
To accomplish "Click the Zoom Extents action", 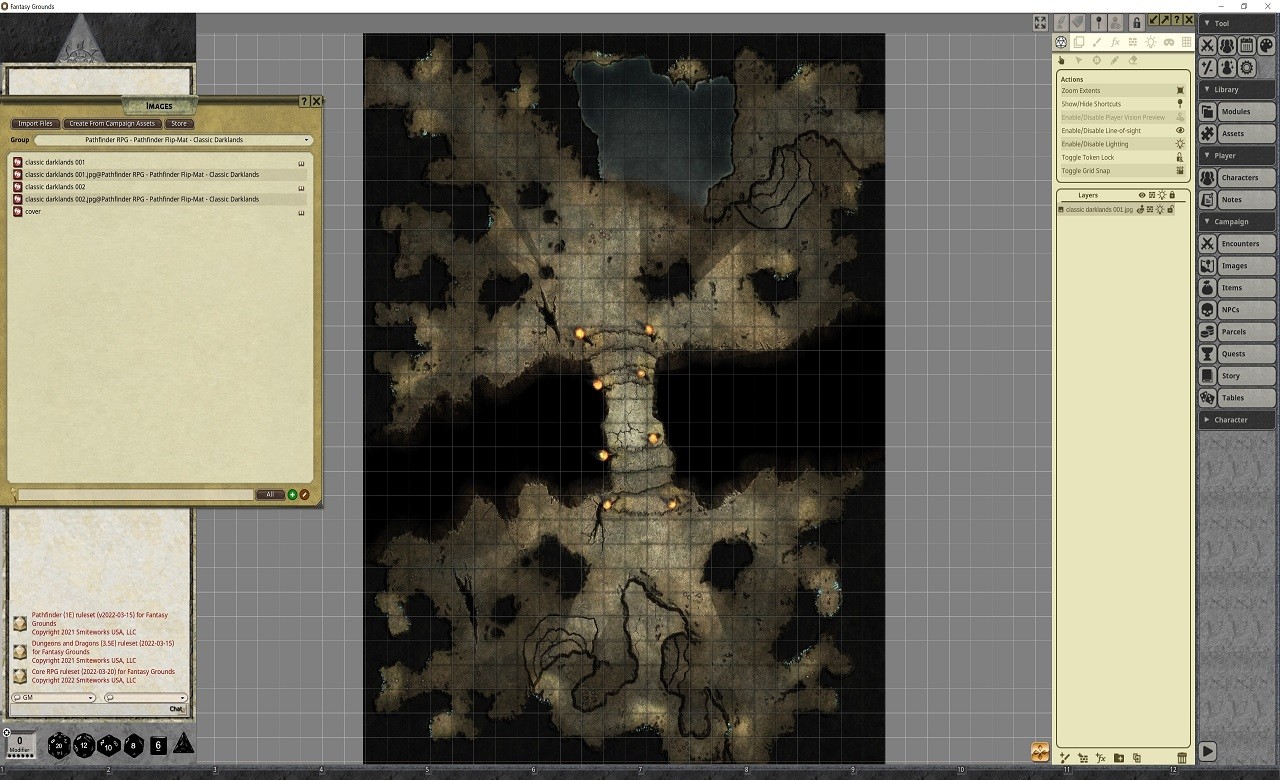I will click(1123, 91).
